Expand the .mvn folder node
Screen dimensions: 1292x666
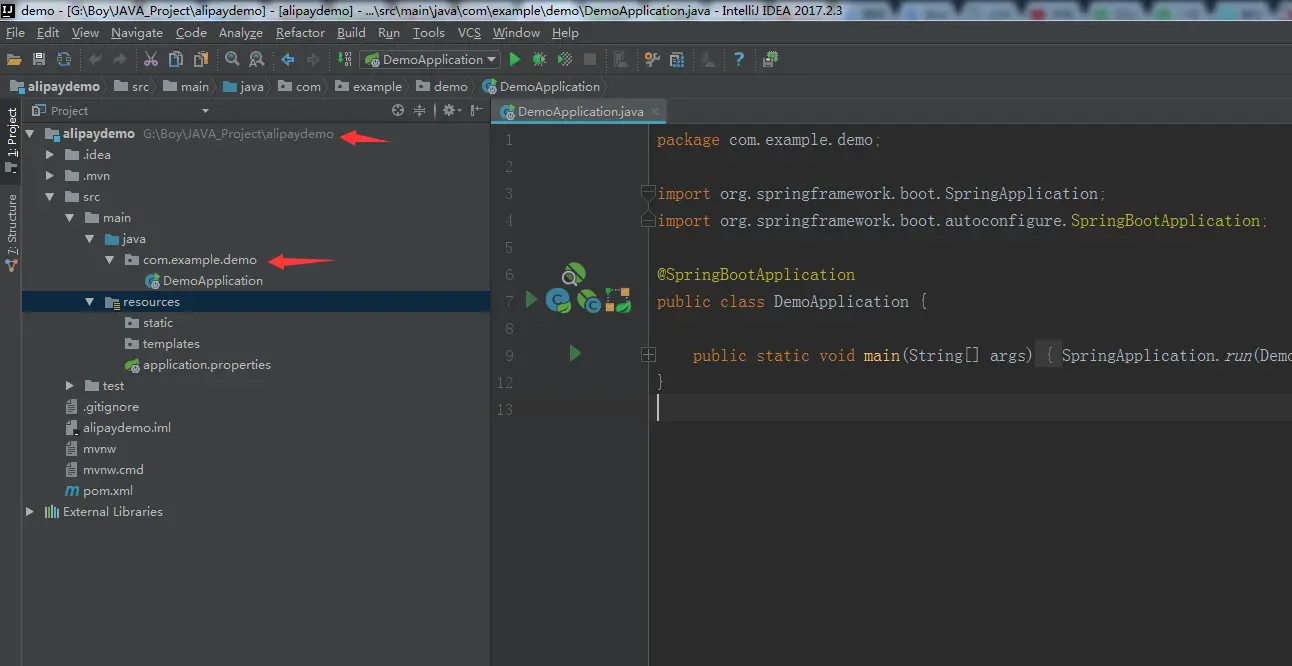[x=50, y=176]
